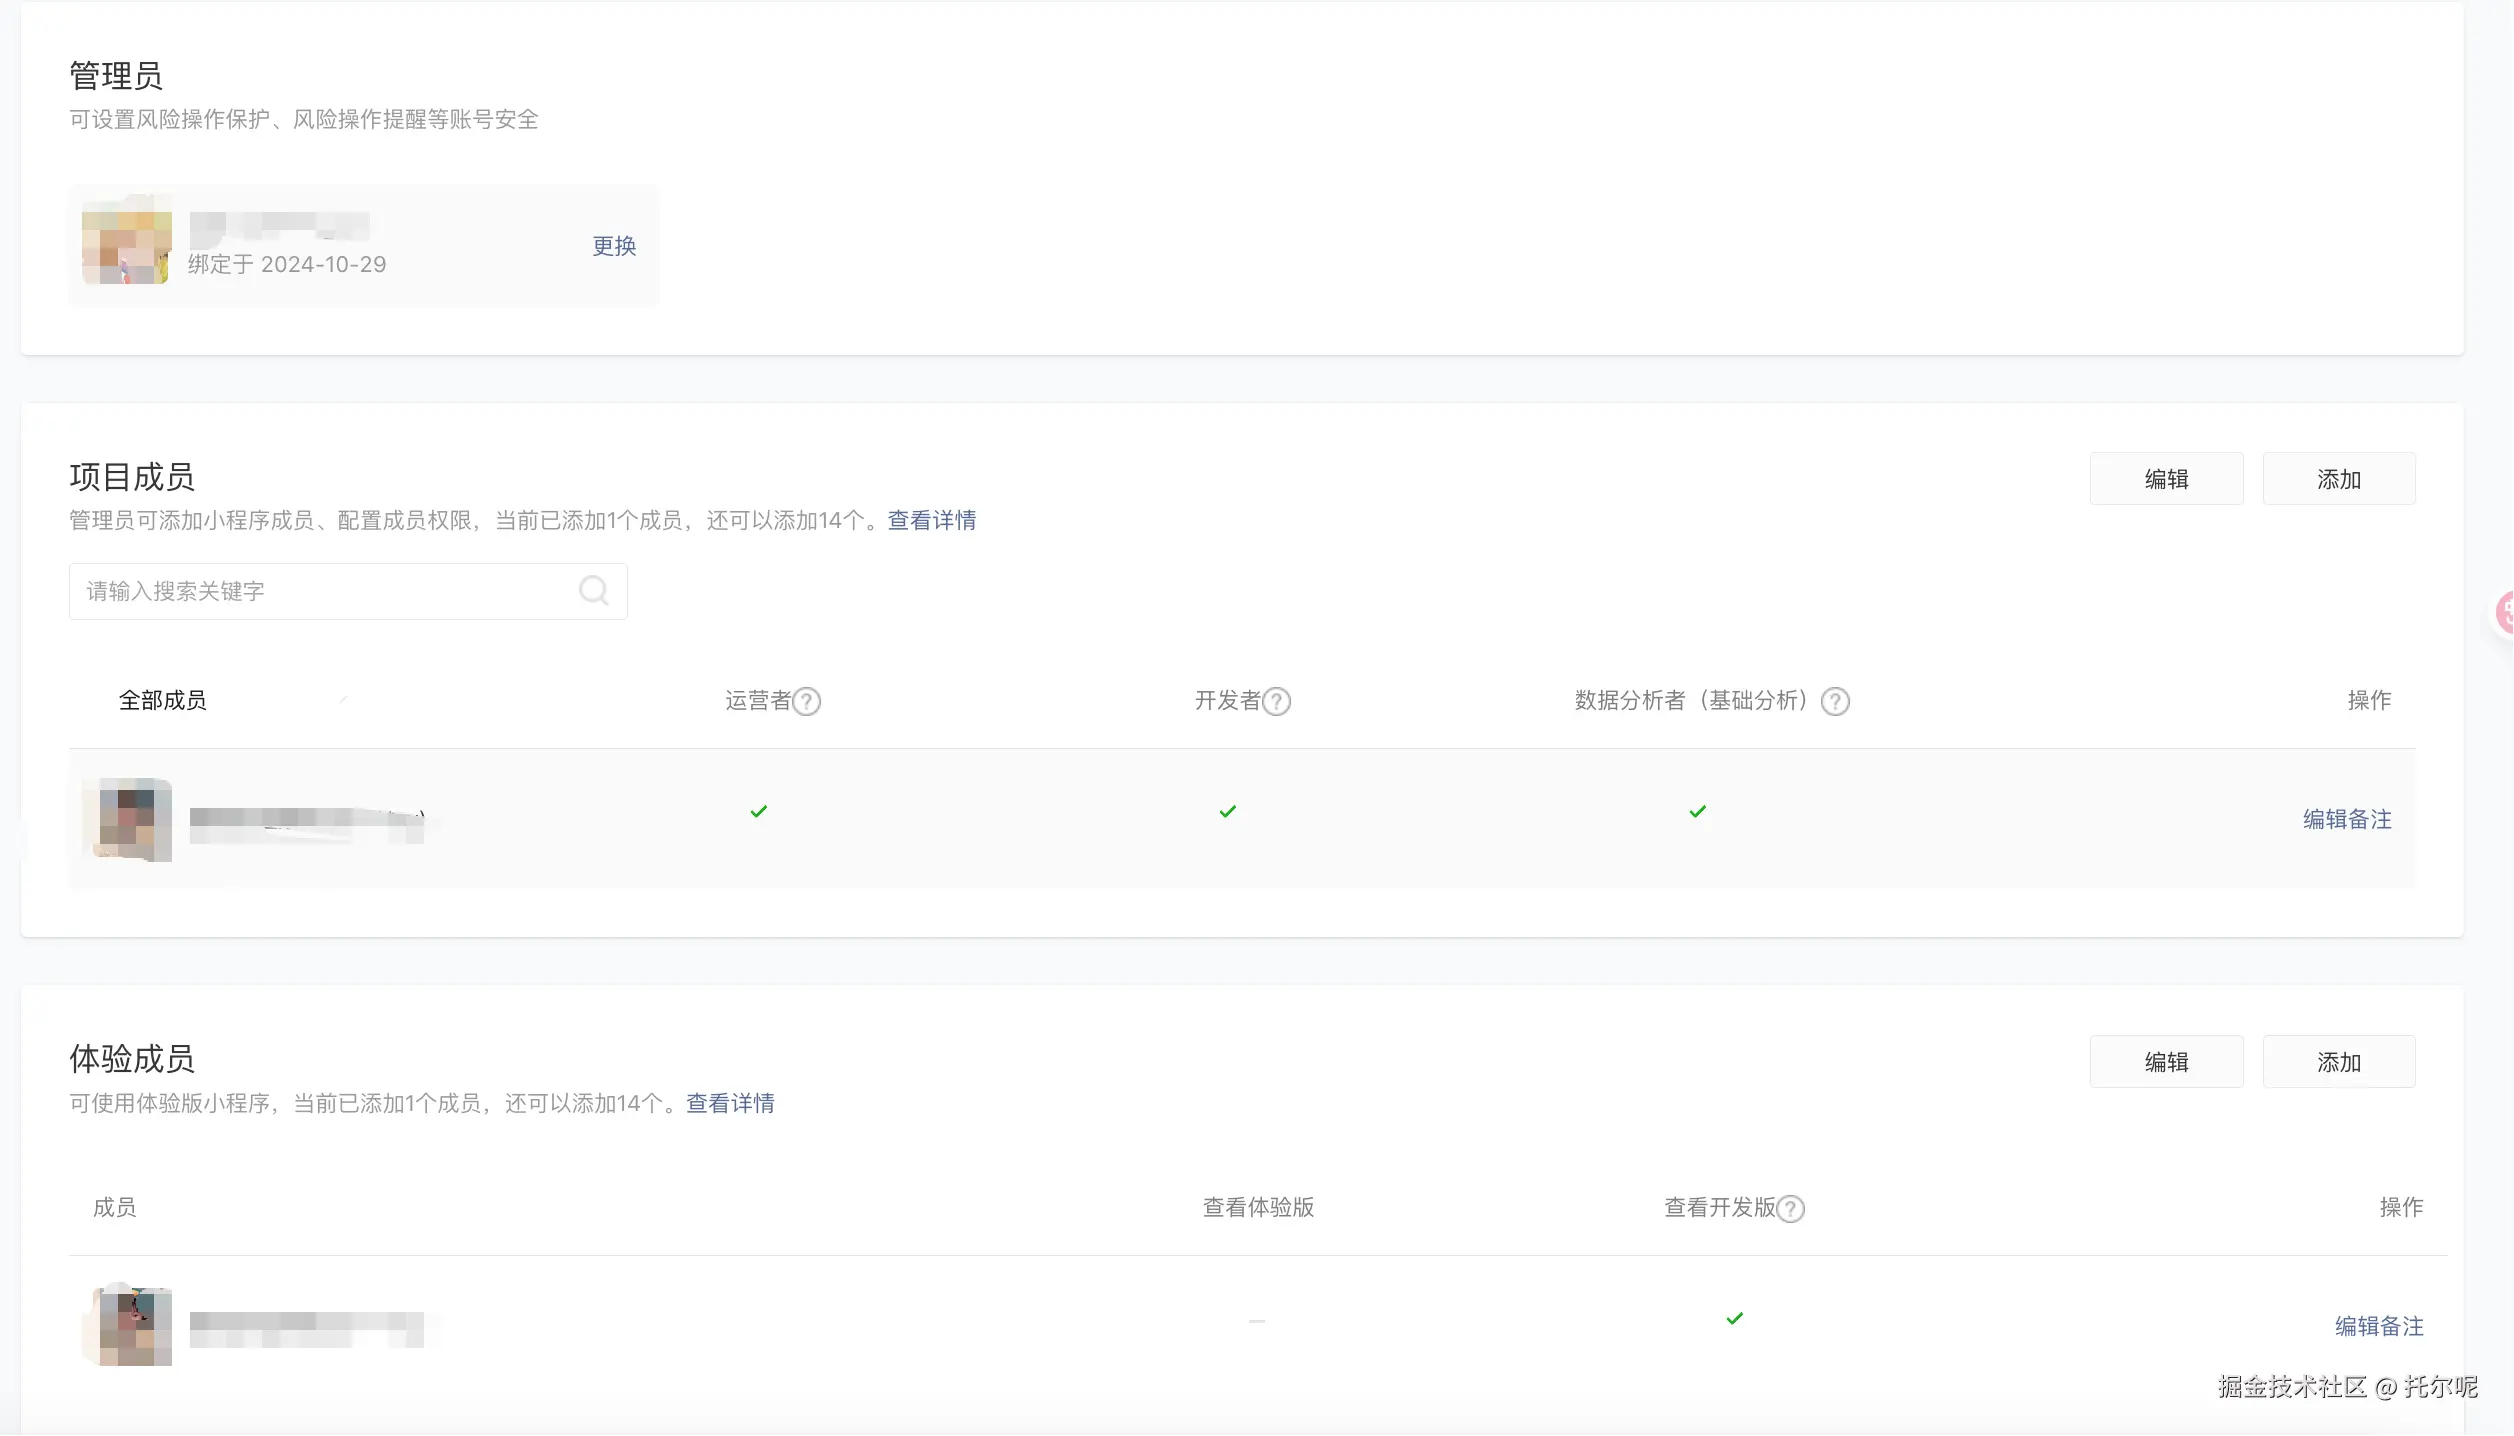2514x1436 pixels.
Task: Click 添加 button in 体验成员 section
Action: (x=2338, y=1062)
